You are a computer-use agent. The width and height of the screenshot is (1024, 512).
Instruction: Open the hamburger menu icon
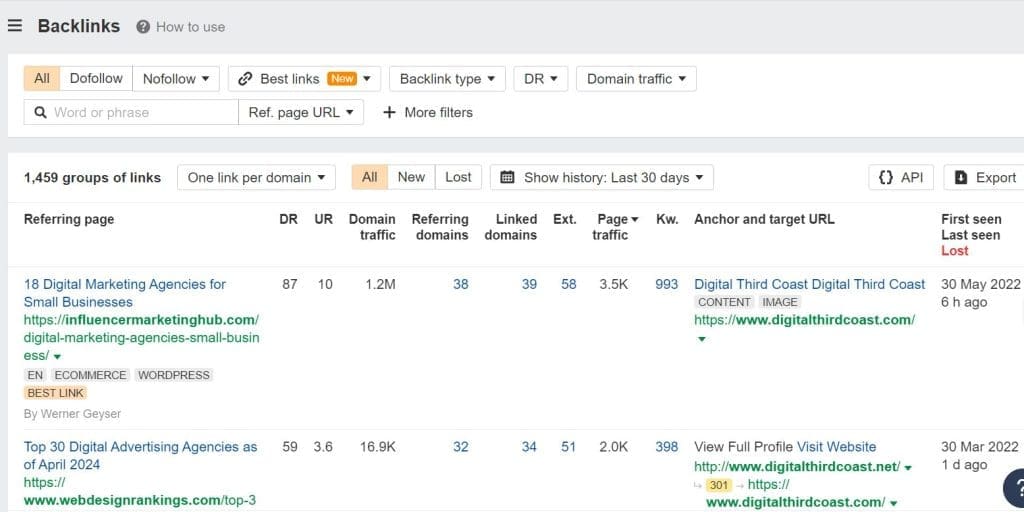[x=15, y=26]
